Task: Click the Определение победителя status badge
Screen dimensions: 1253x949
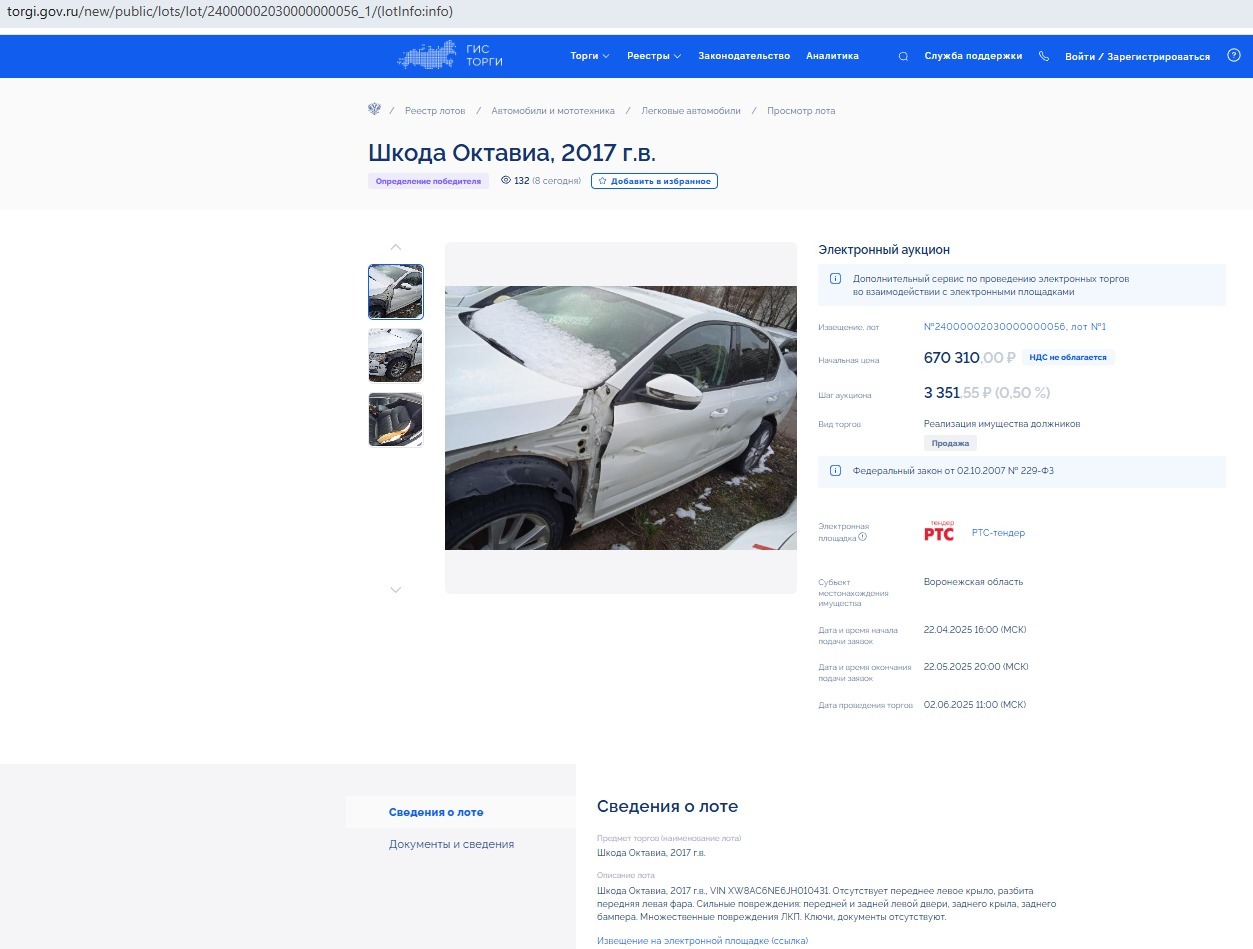Action: click(428, 181)
